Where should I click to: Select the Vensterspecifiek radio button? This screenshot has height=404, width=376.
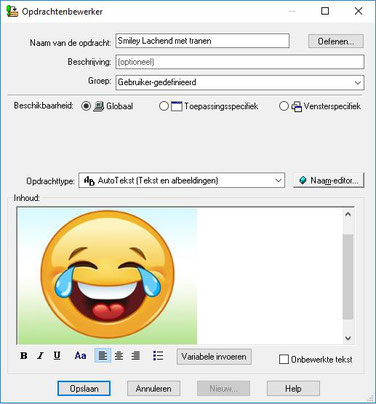[x=283, y=106]
